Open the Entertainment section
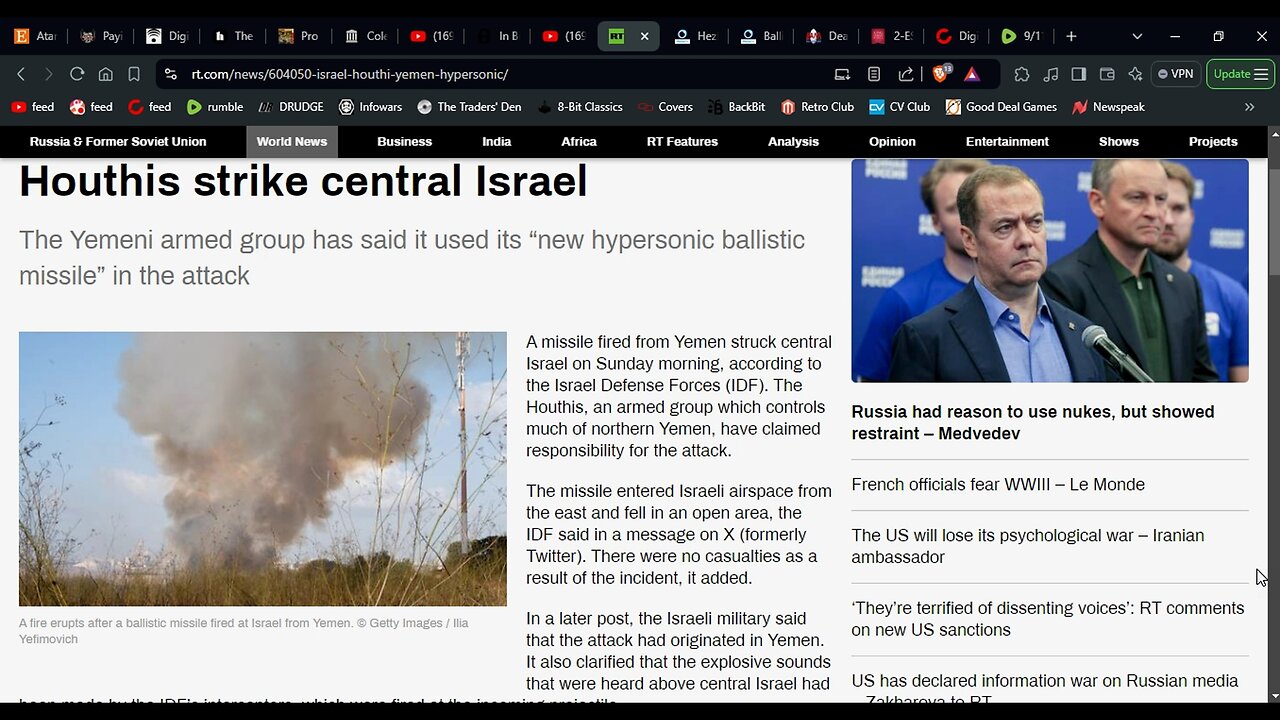 pos(1007,142)
